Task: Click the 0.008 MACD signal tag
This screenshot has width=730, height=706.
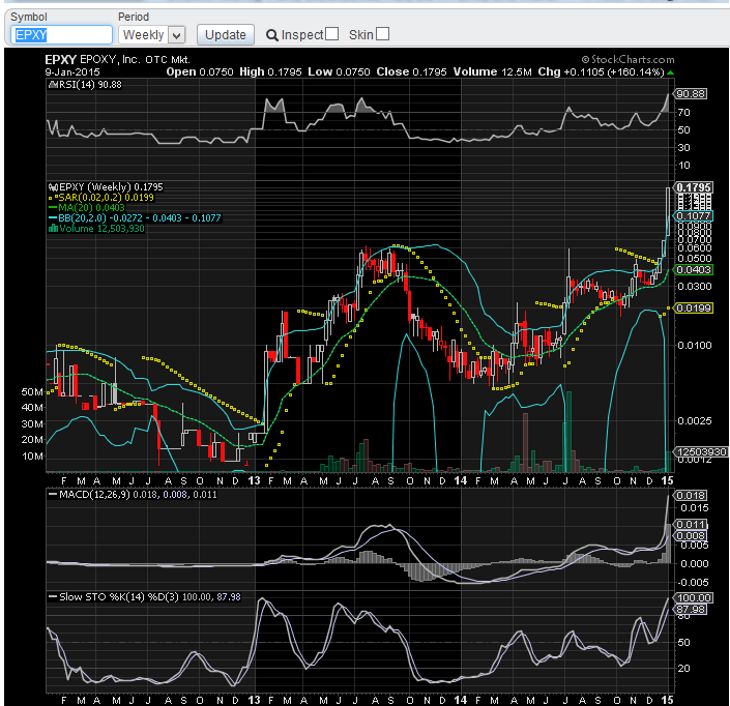Action: point(691,536)
